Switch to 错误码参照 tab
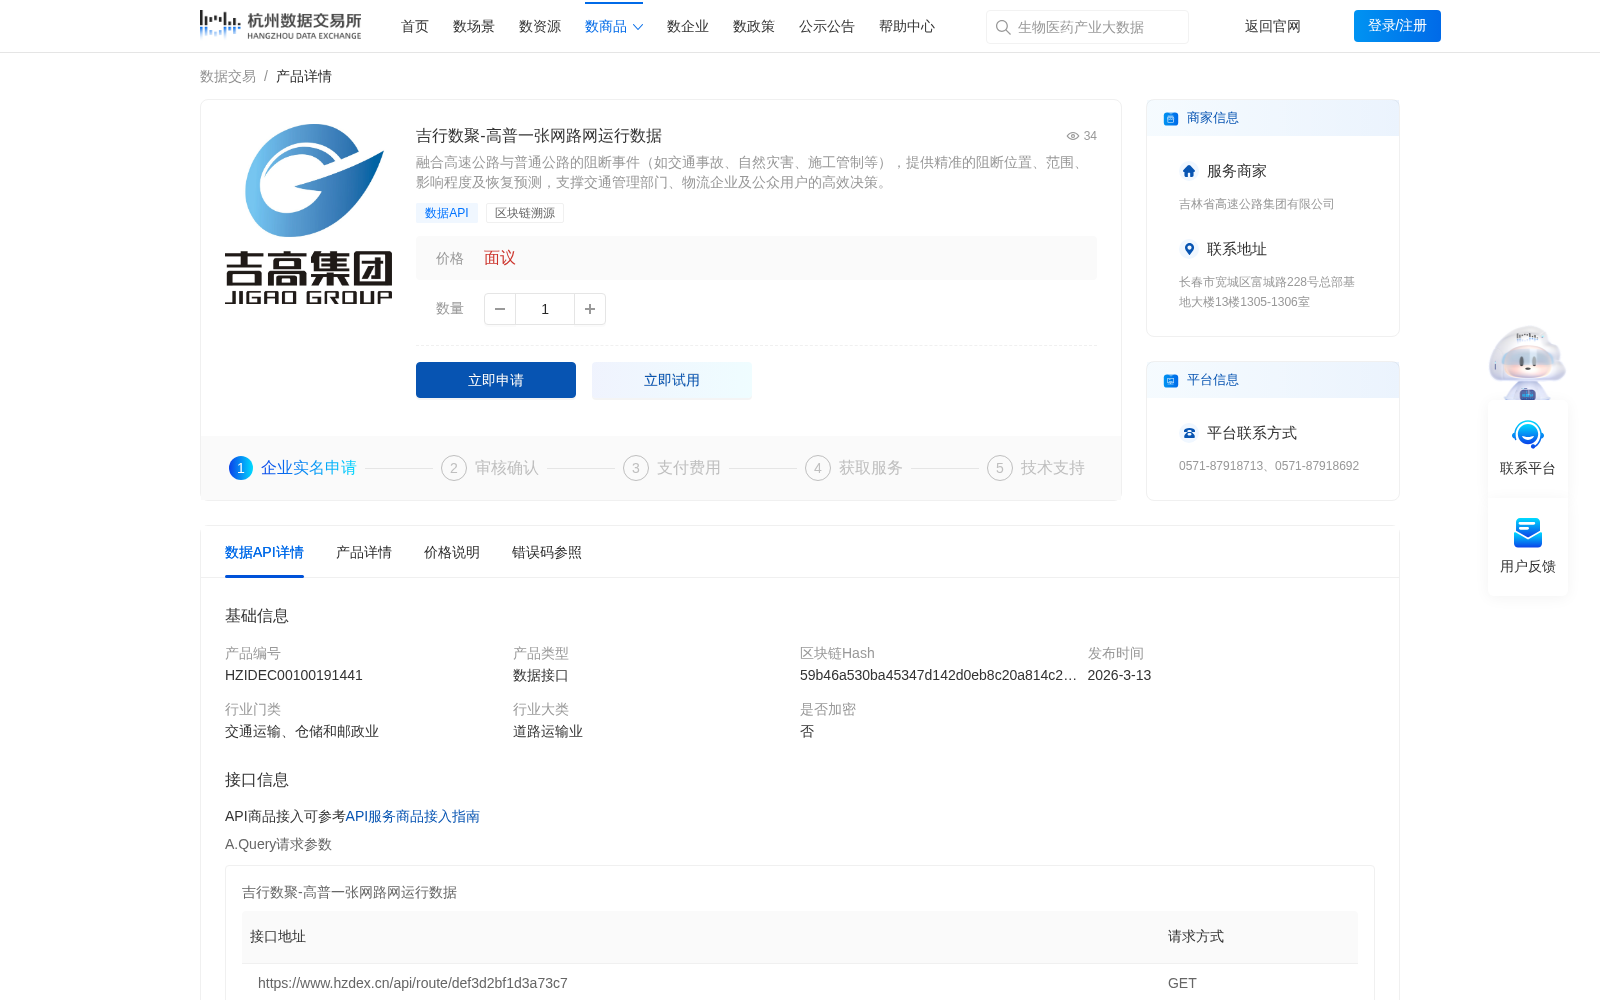The image size is (1600, 1000). click(547, 552)
